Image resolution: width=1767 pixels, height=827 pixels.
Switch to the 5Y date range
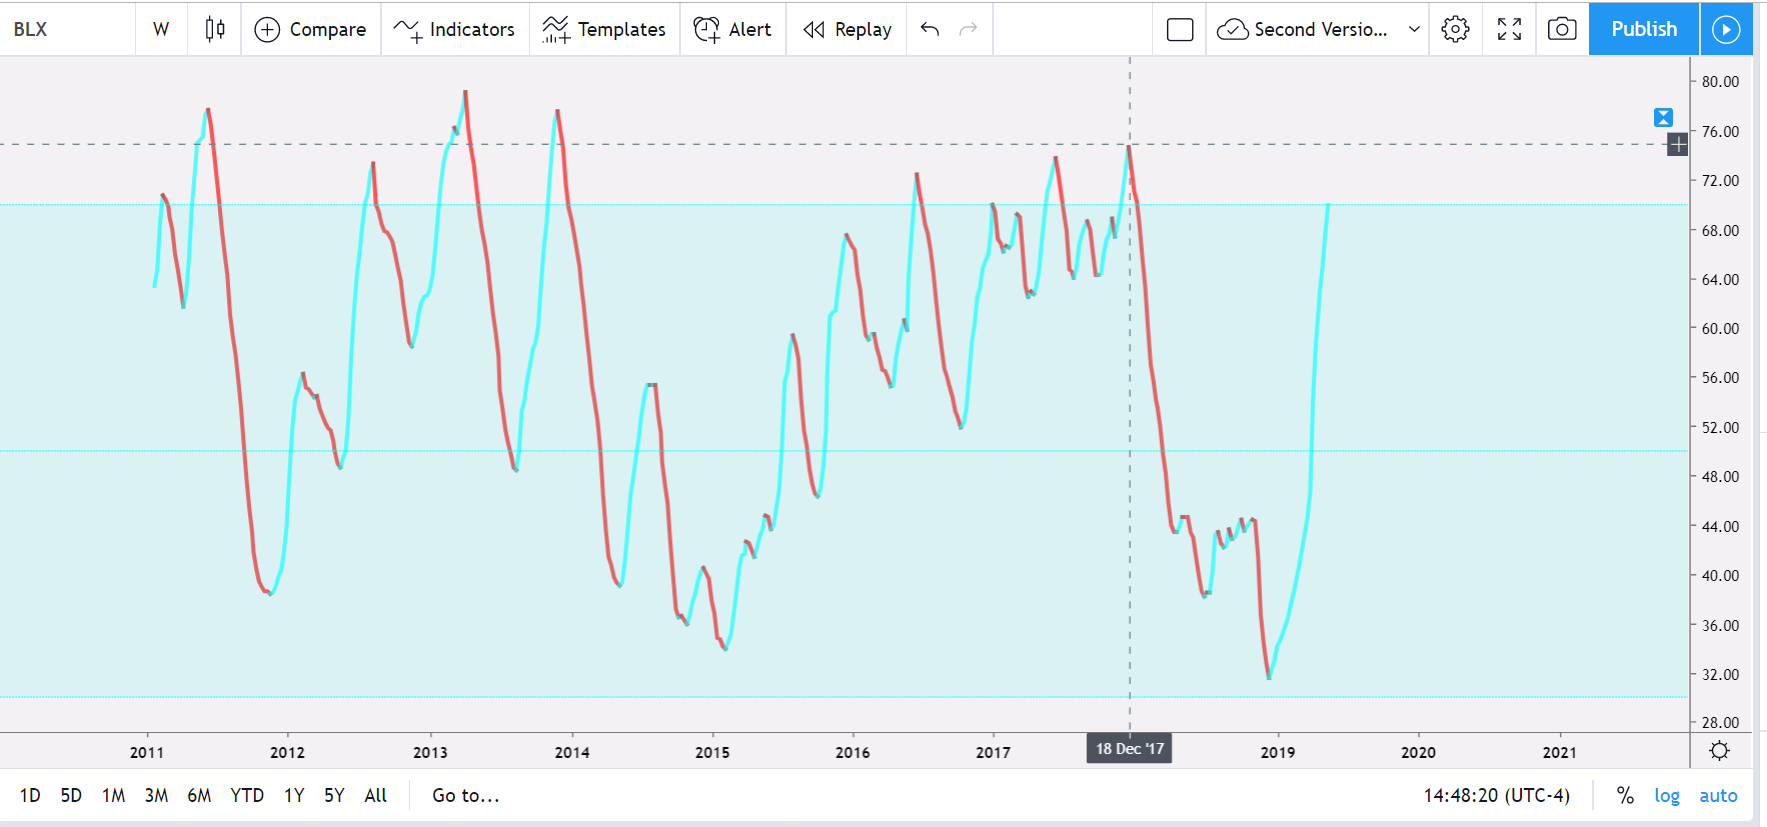coord(334,795)
